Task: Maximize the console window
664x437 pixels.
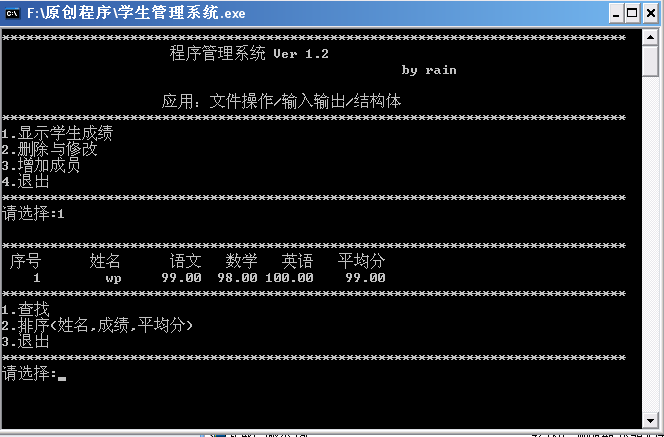Action: [x=632, y=14]
